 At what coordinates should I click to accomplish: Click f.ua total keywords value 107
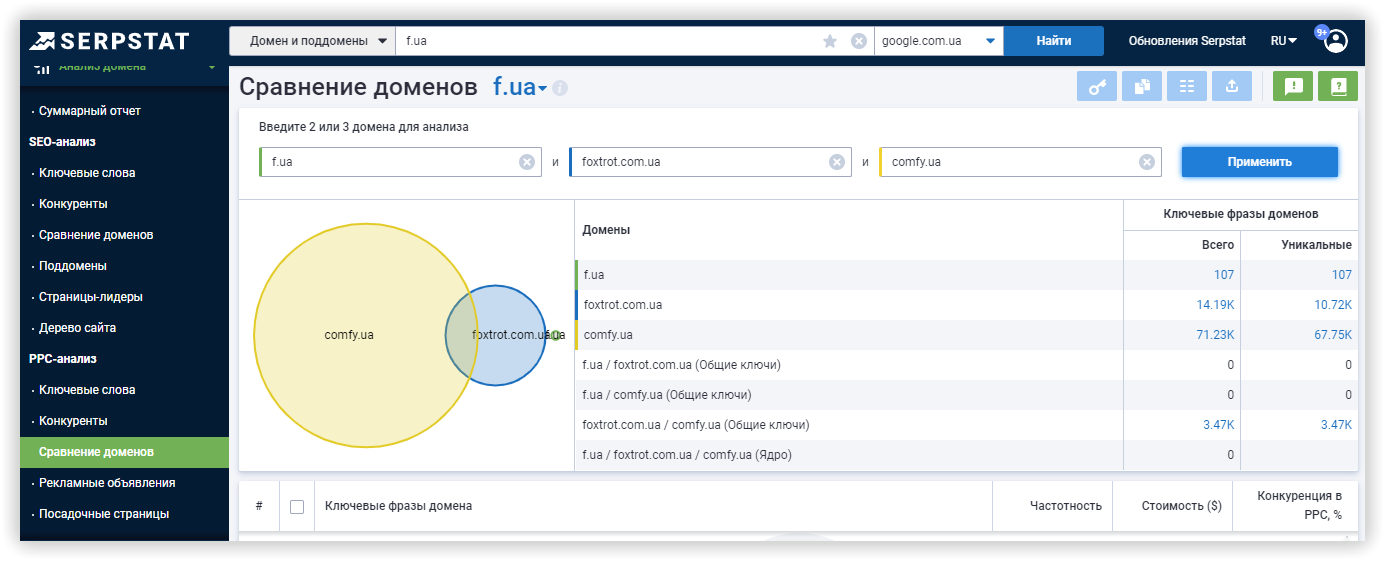click(x=1224, y=275)
